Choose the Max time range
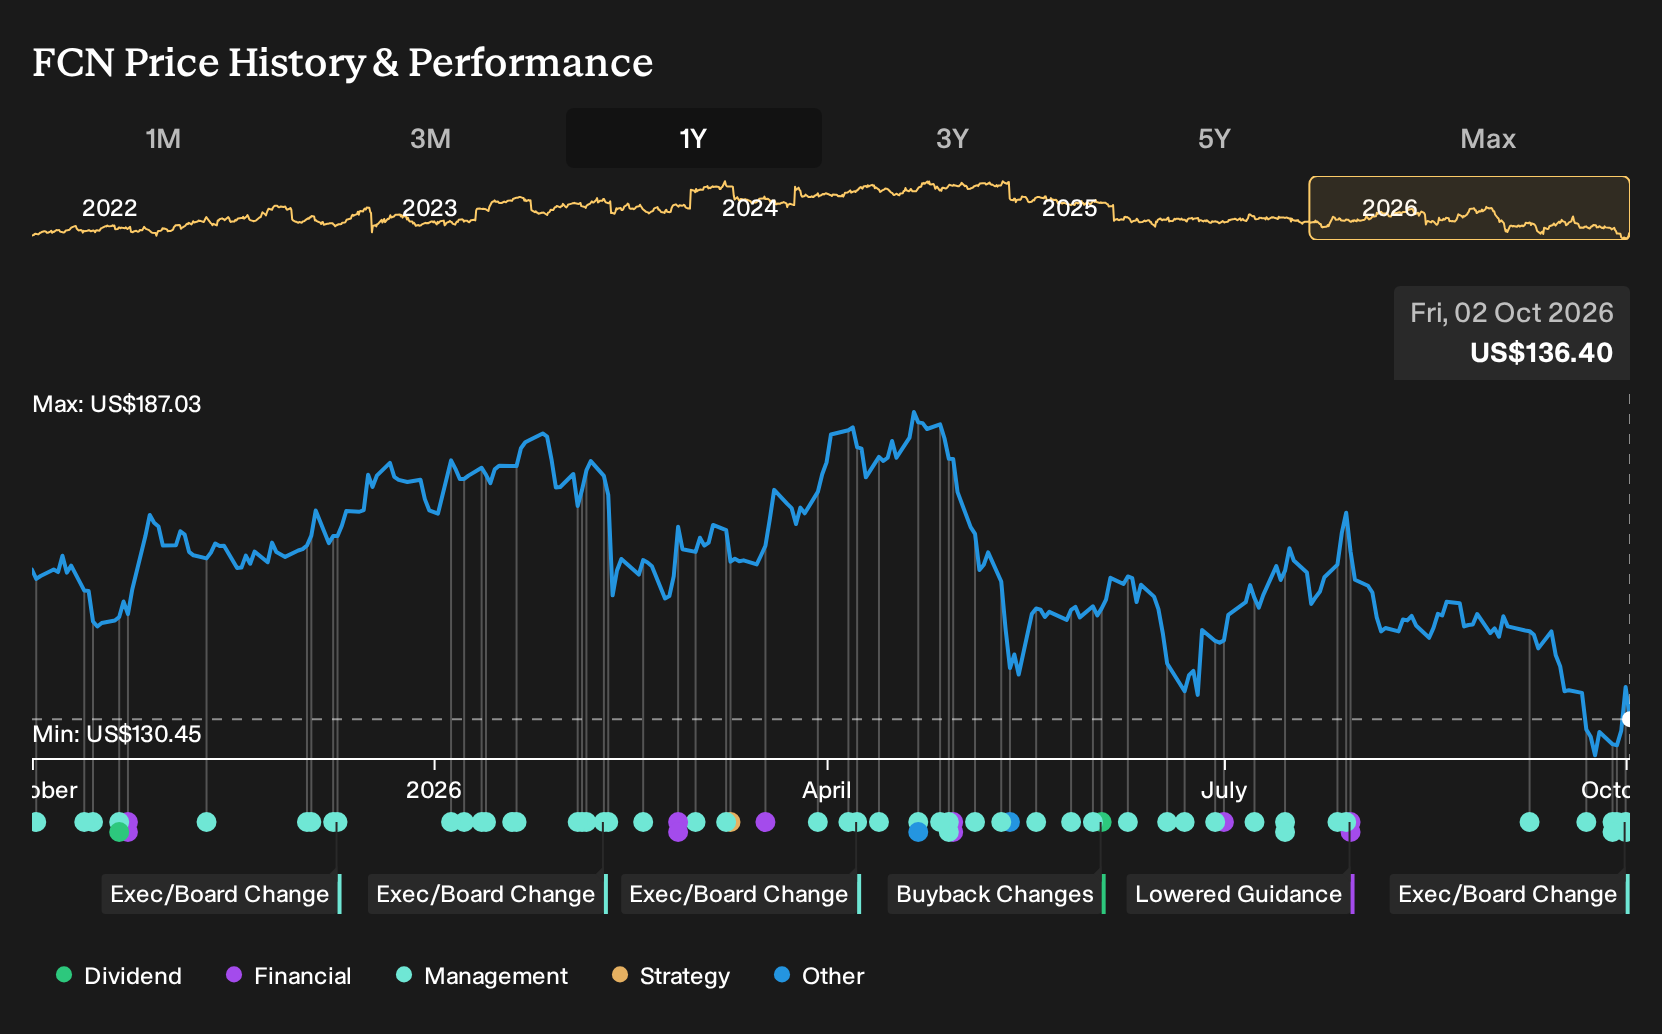The height and width of the screenshot is (1034, 1662). (1488, 138)
